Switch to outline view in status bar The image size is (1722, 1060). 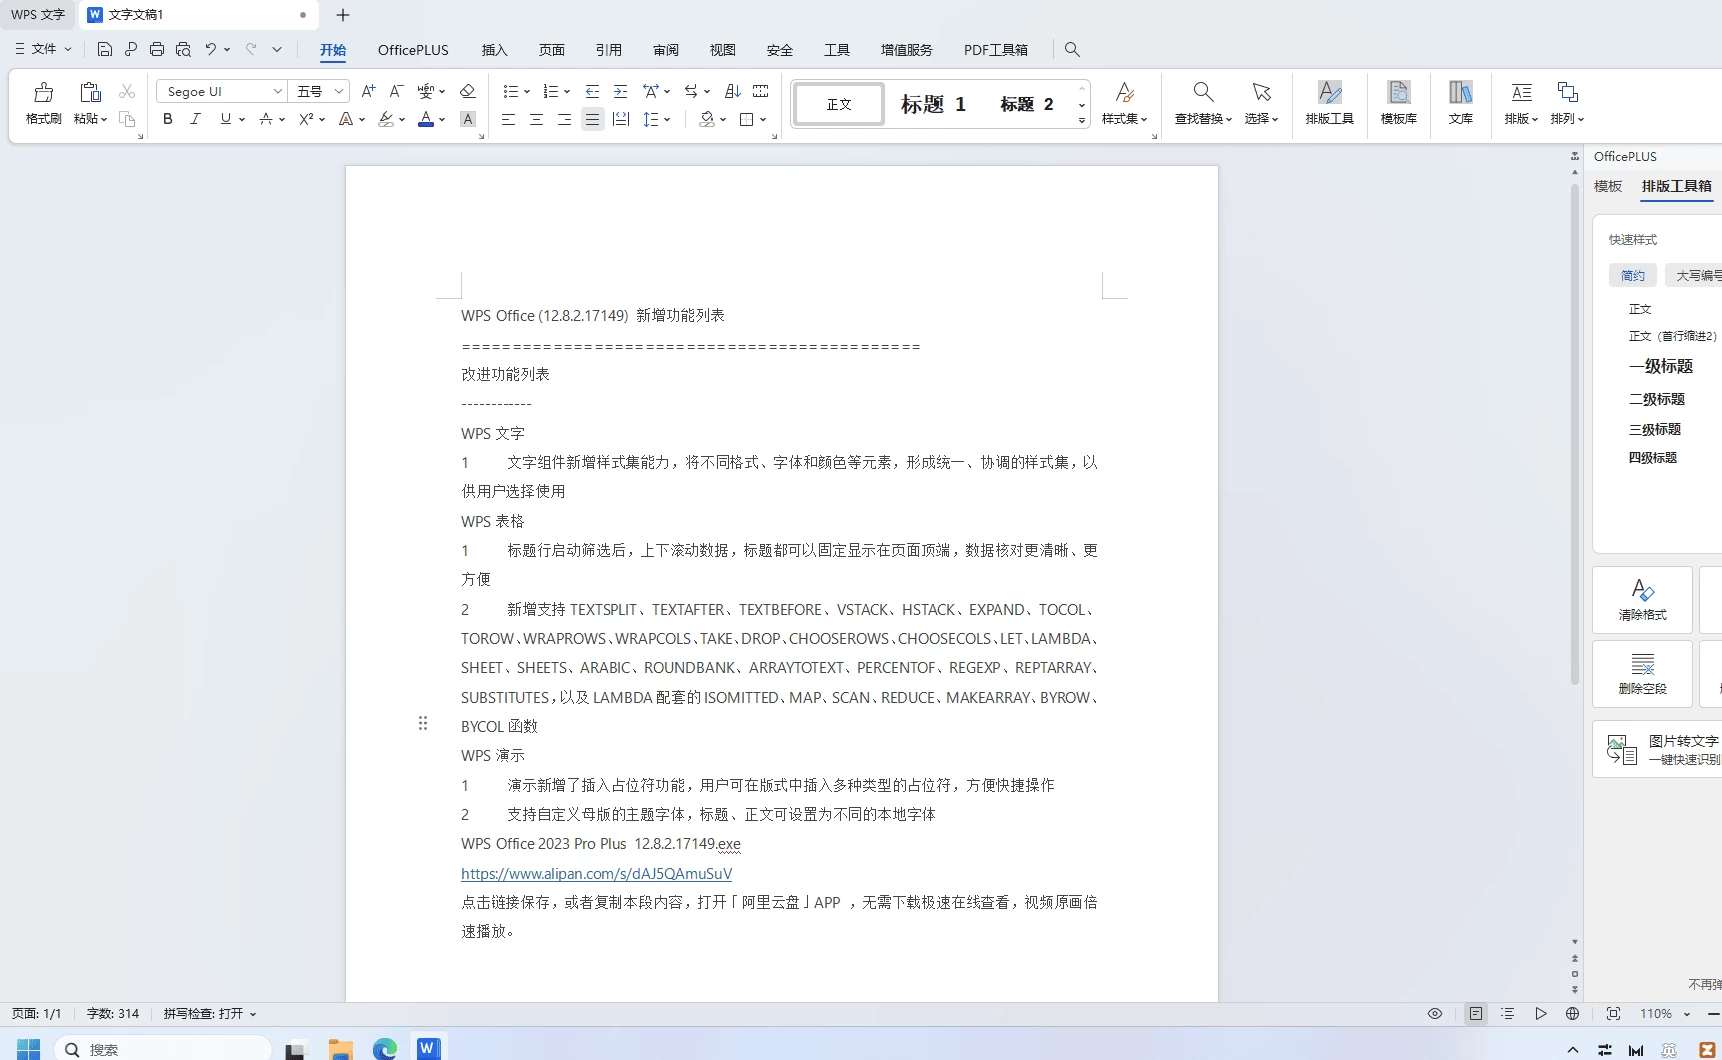1507,1013
